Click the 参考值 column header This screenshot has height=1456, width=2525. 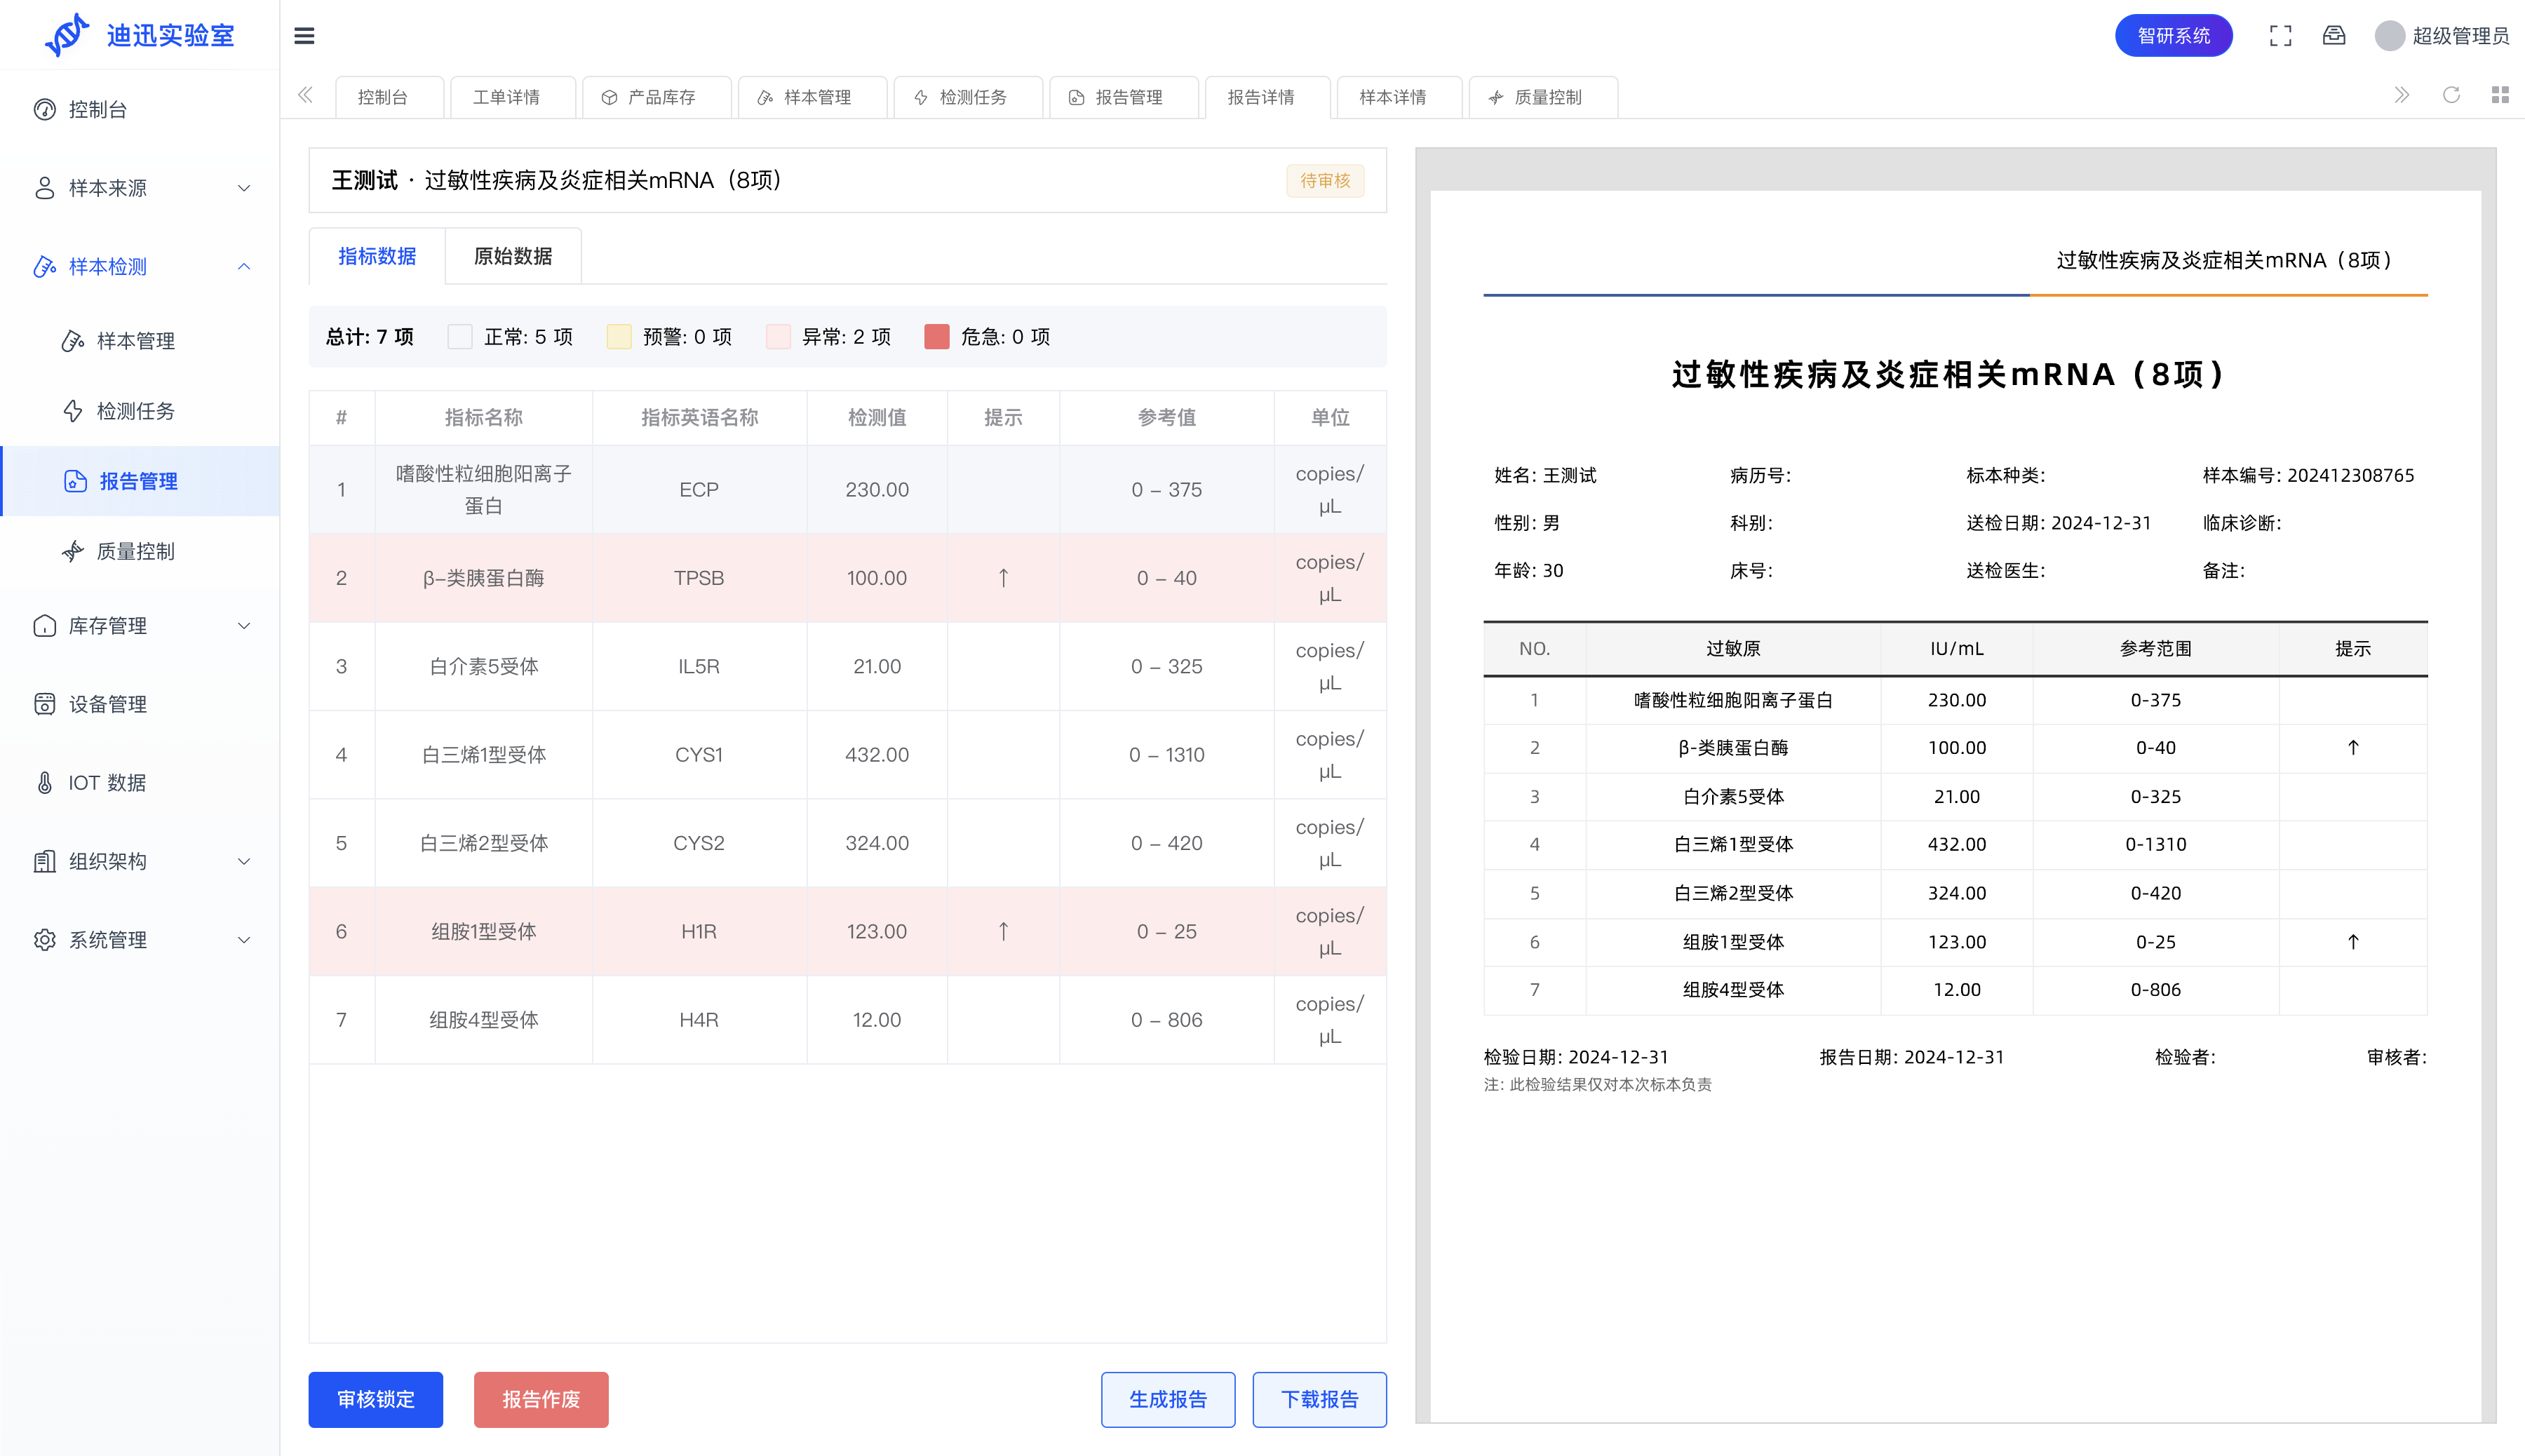click(x=1167, y=418)
